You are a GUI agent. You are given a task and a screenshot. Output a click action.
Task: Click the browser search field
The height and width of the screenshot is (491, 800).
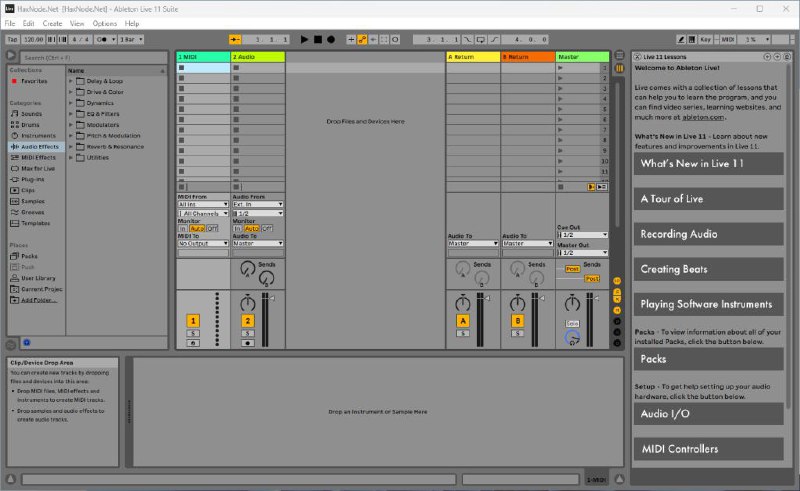(x=94, y=57)
